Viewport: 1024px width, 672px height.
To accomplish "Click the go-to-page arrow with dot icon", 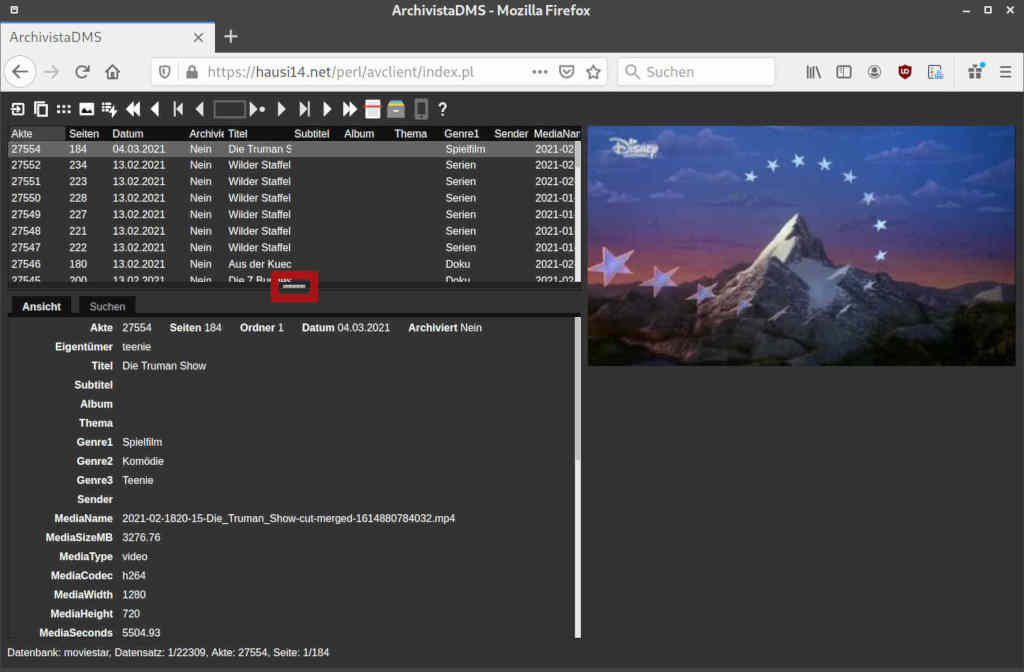I will point(257,109).
